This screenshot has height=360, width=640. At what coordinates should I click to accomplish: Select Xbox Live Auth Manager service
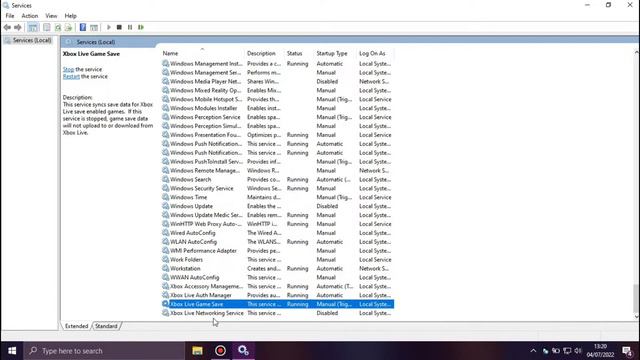[278, 295]
